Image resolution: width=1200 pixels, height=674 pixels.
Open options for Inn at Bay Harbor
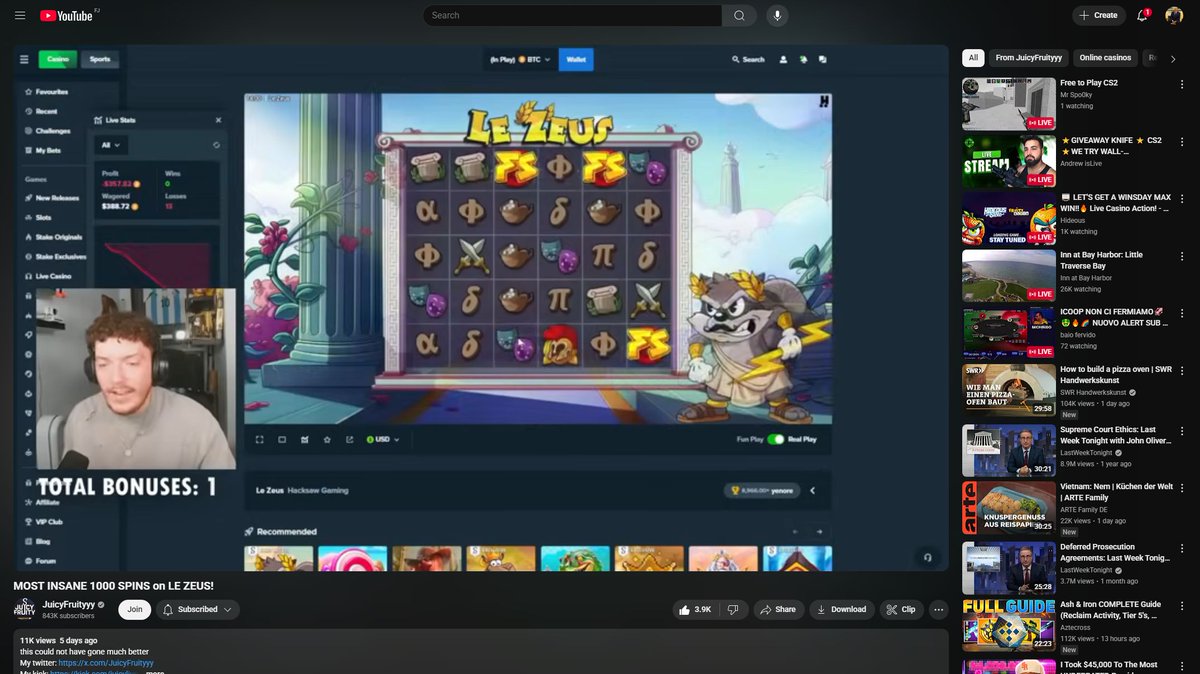pyautogui.click(x=1183, y=256)
